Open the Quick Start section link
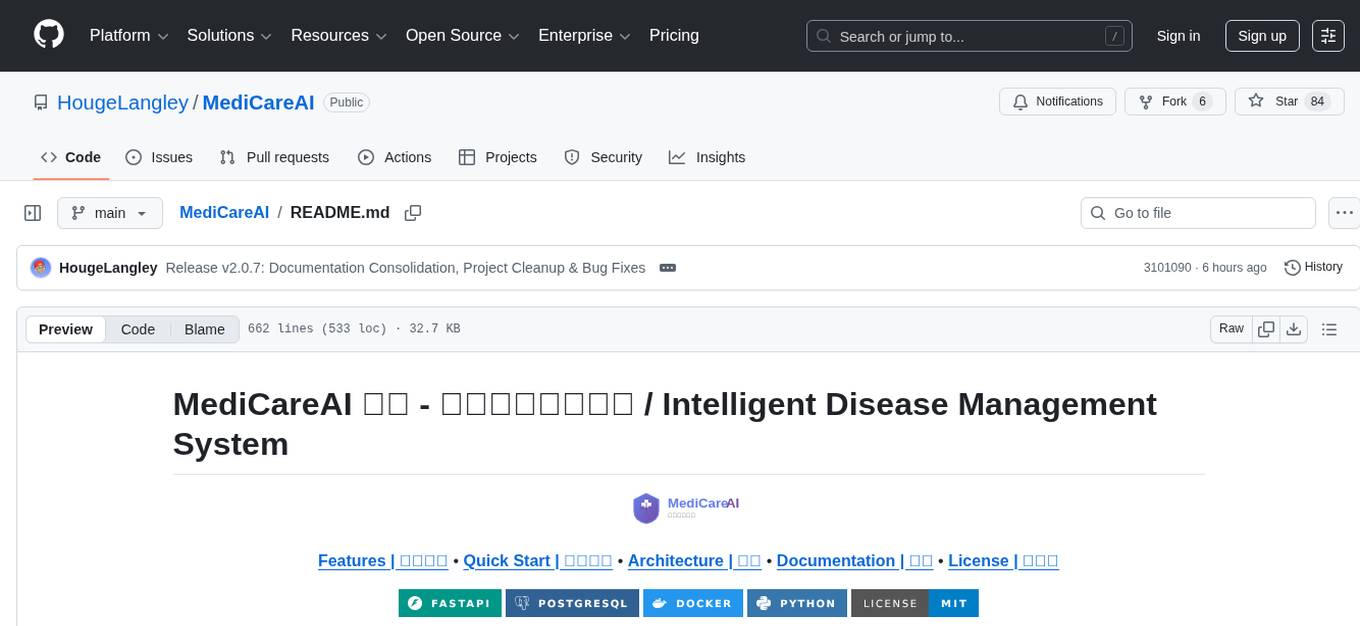1360x626 pixels. pyautogui.click(x=537, y=560)
